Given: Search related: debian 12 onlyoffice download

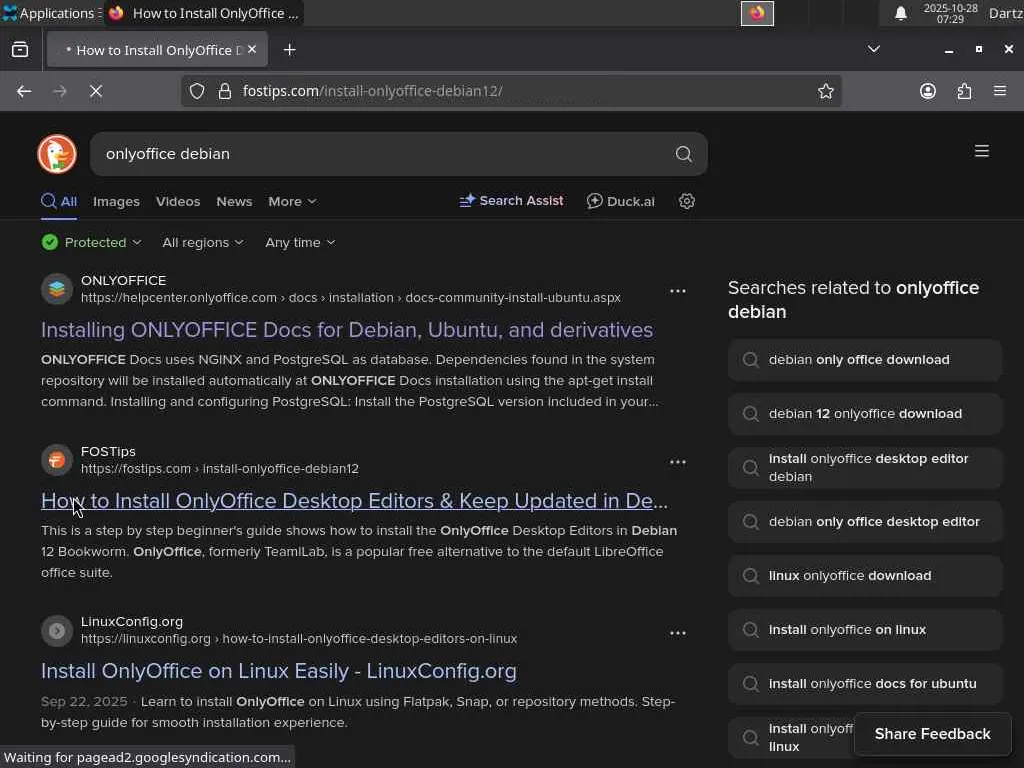Looking at the screenshot, I should pyautogui.click(x=865, y=414).
